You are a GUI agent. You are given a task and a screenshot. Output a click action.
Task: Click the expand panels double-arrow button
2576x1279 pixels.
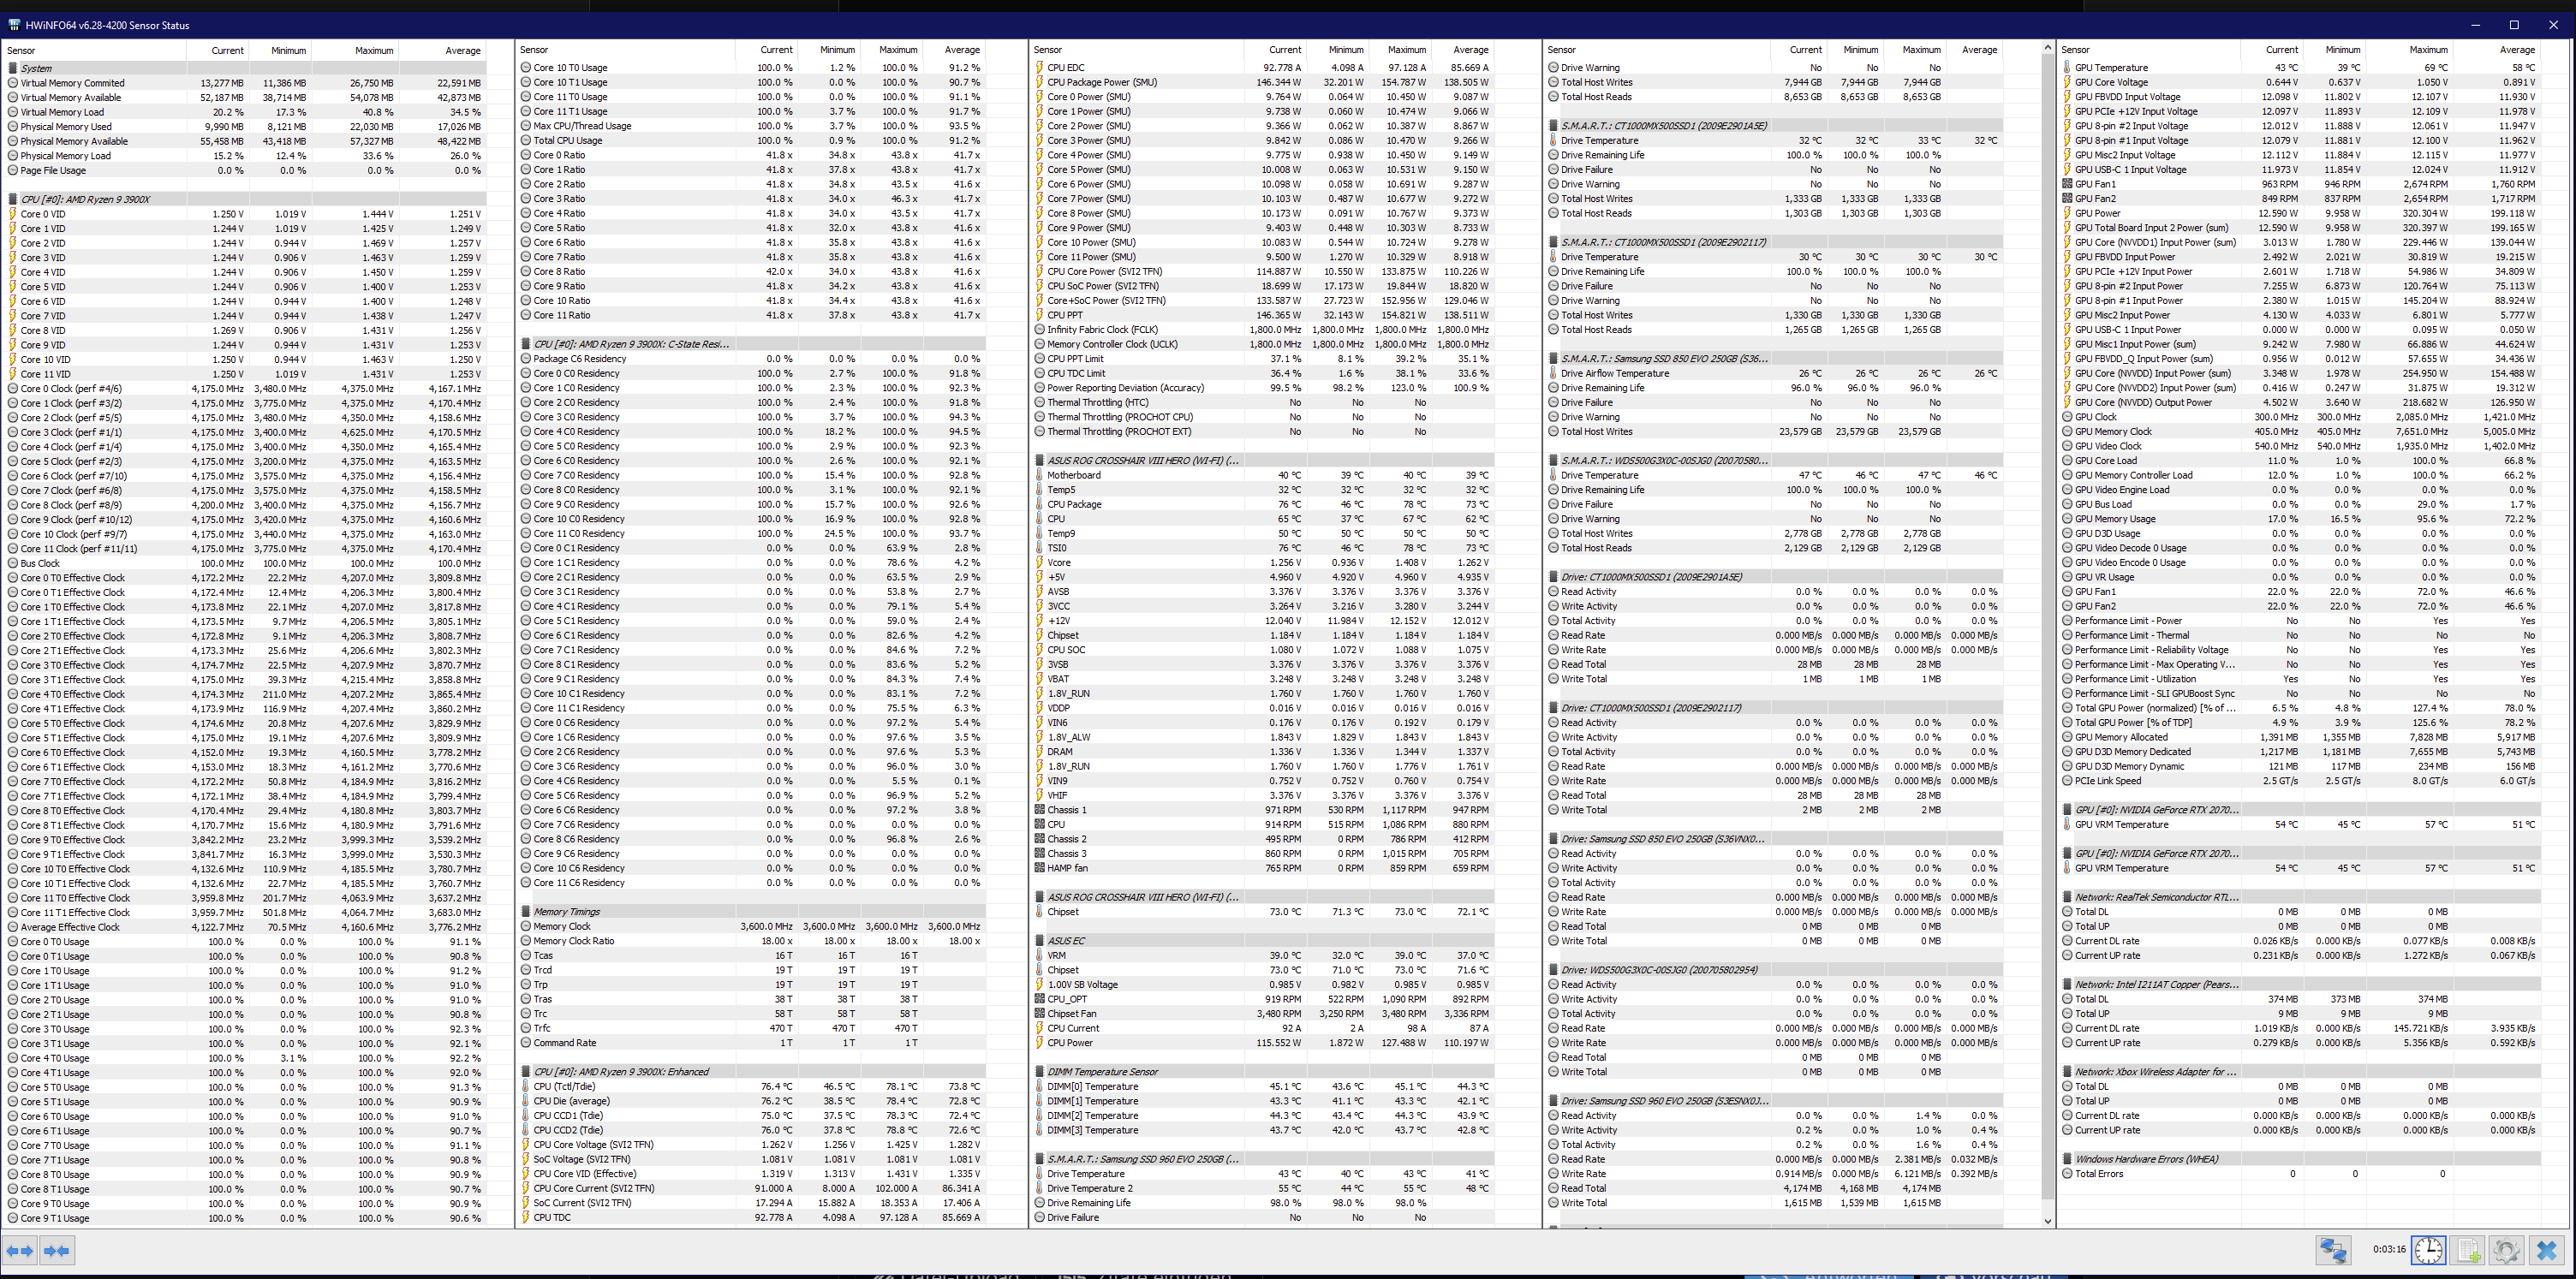pos(19,1250)
